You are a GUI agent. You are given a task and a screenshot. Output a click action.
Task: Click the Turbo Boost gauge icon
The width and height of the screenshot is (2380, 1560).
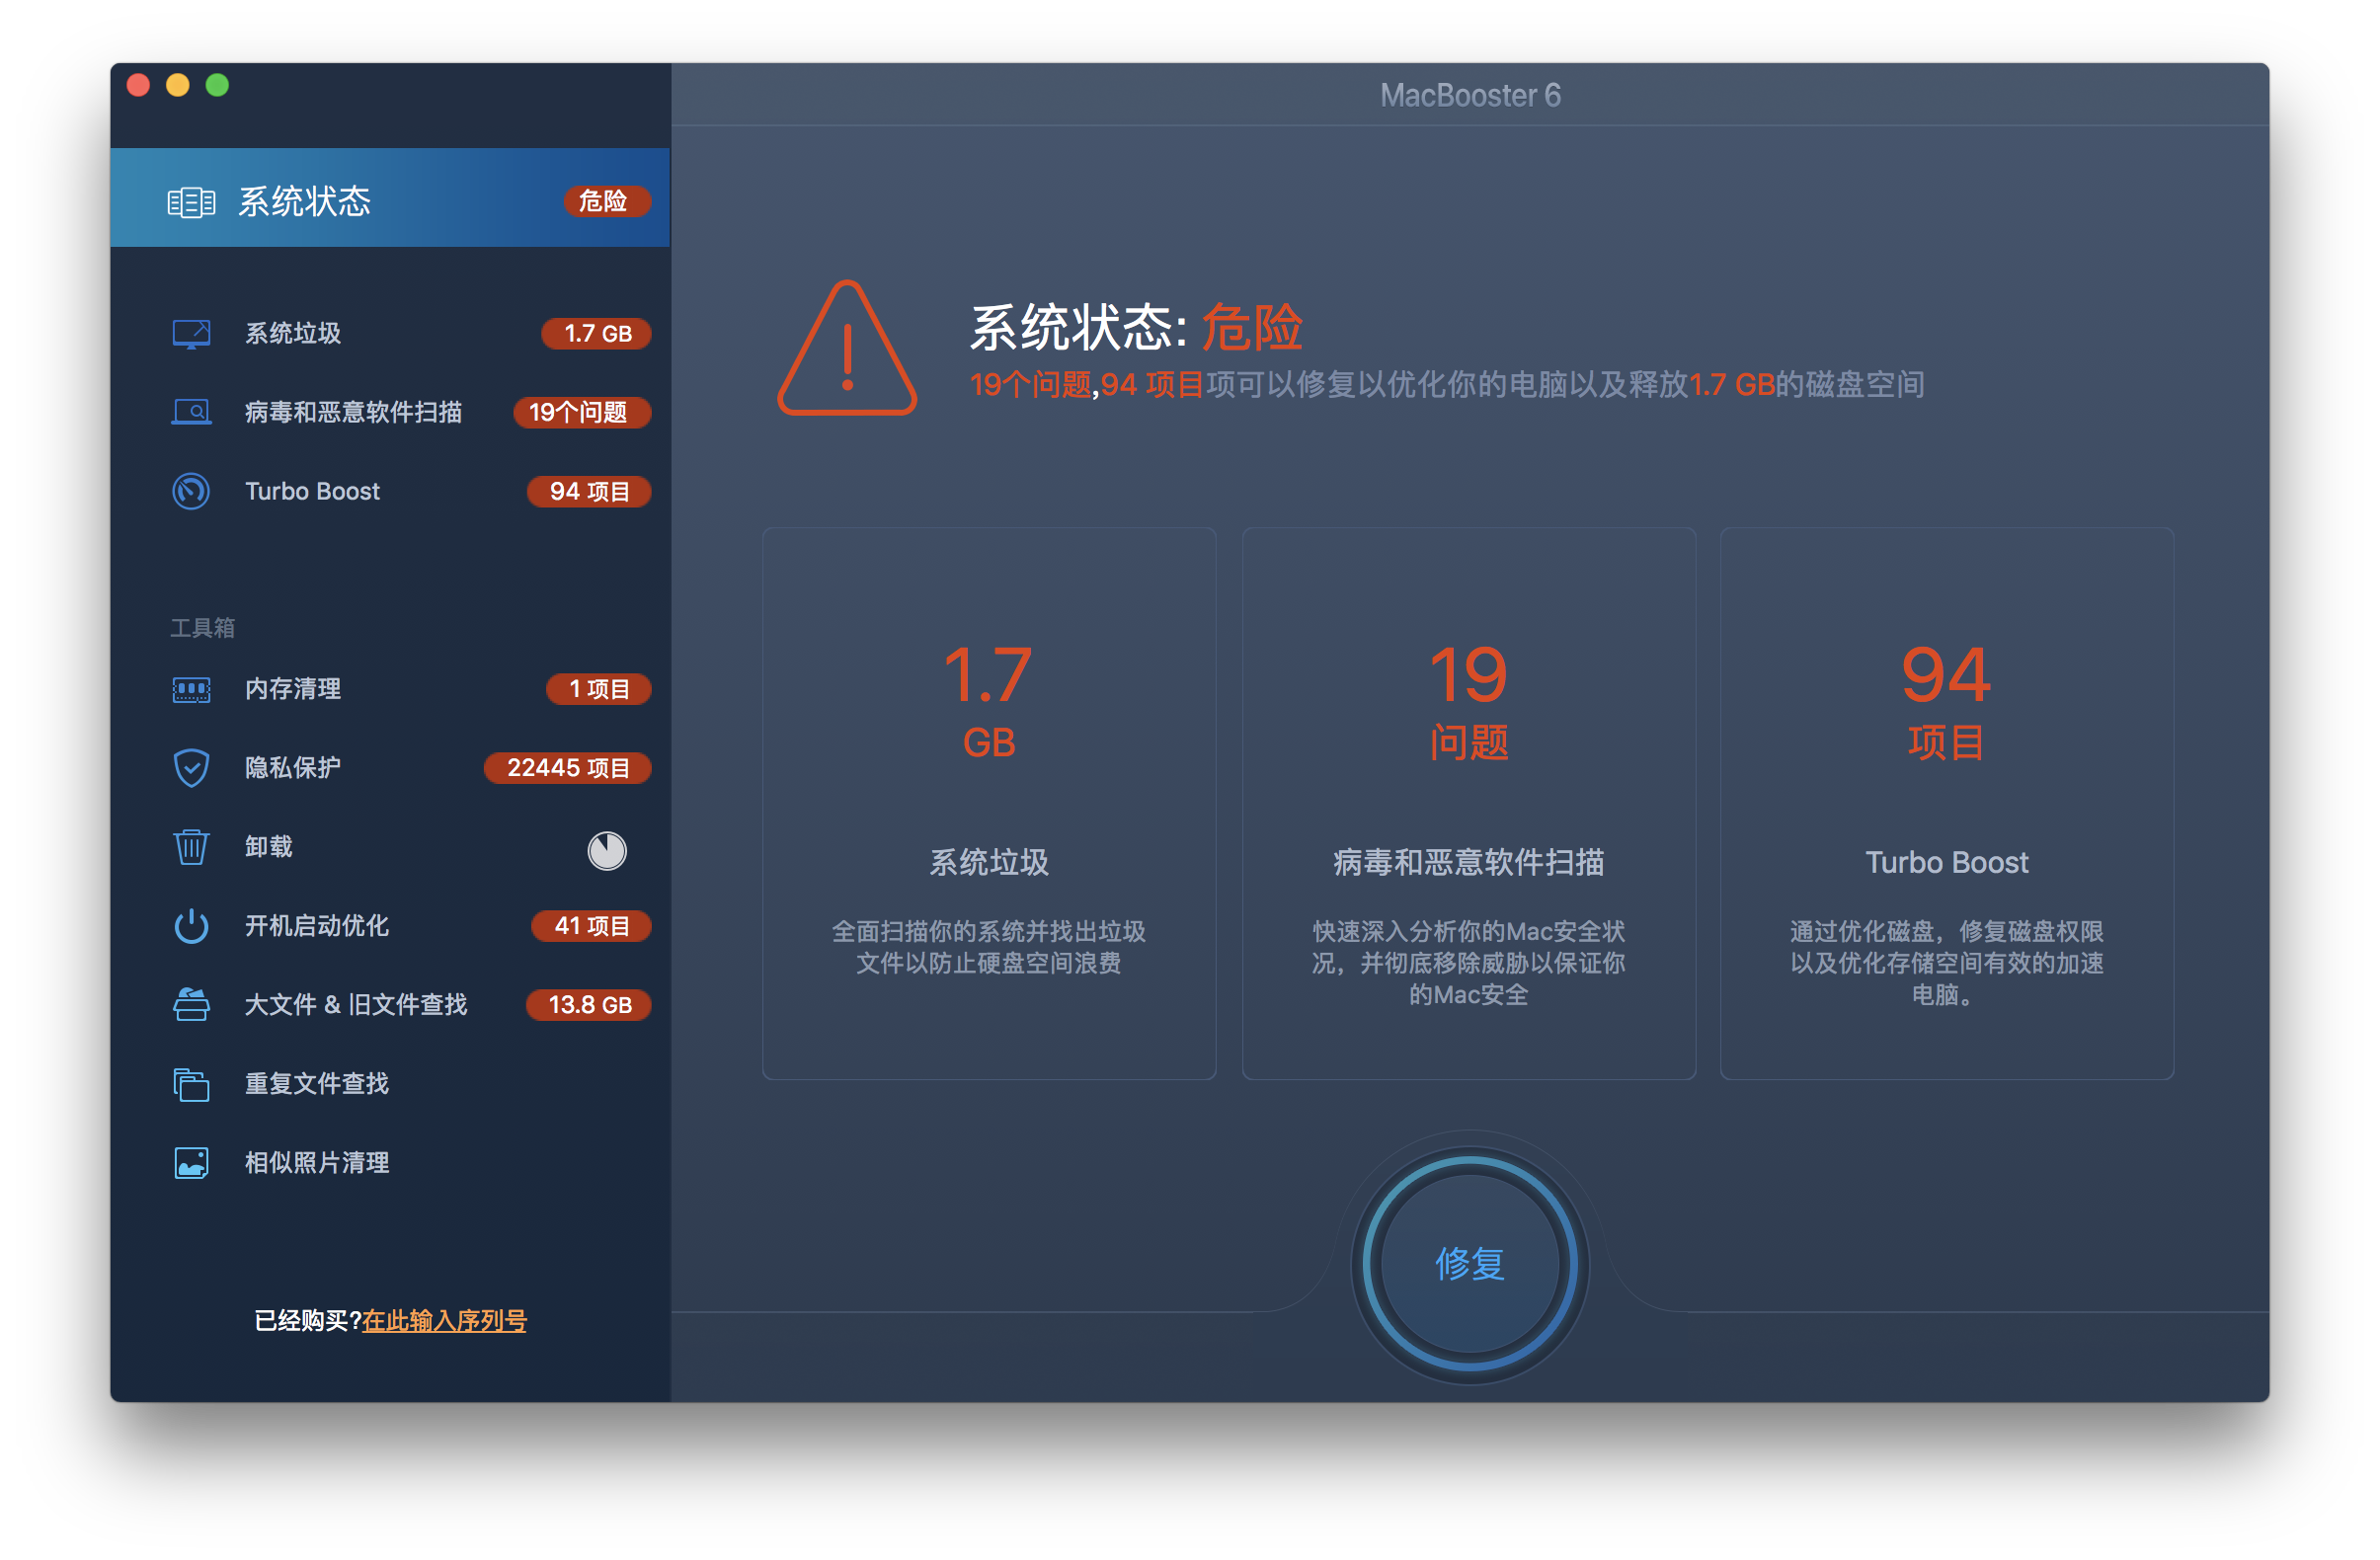click(x=191, y=492)
